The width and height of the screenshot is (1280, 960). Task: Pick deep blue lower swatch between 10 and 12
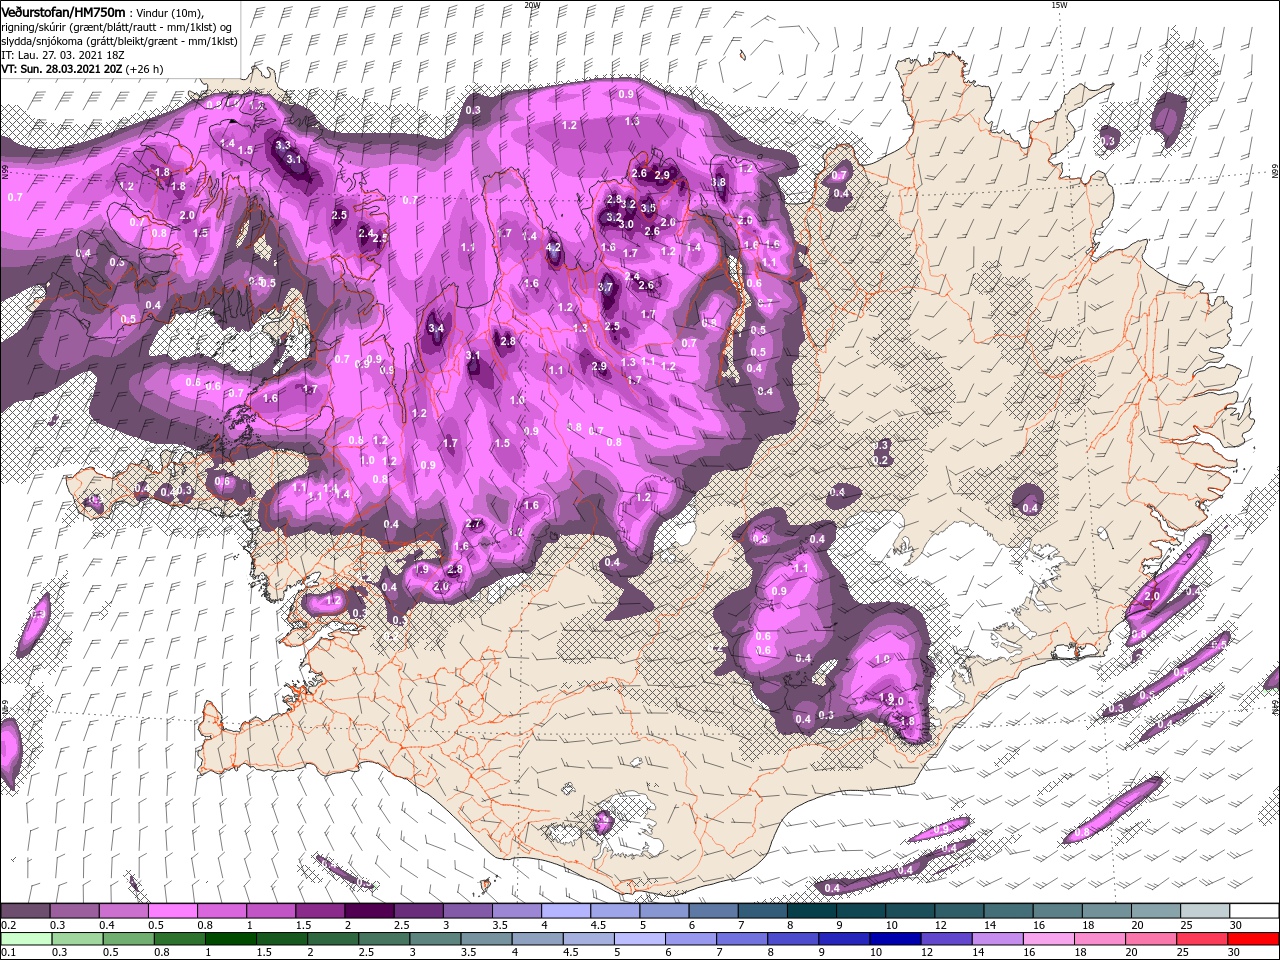(896, 938)
